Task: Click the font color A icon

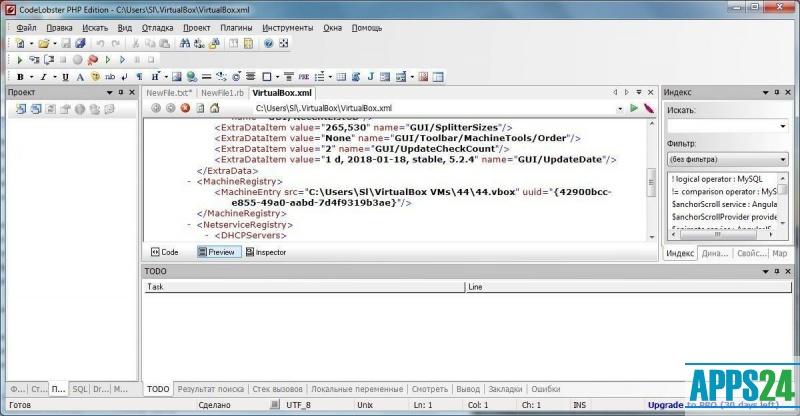Action: pyautogui.click(x=80, y=77)
